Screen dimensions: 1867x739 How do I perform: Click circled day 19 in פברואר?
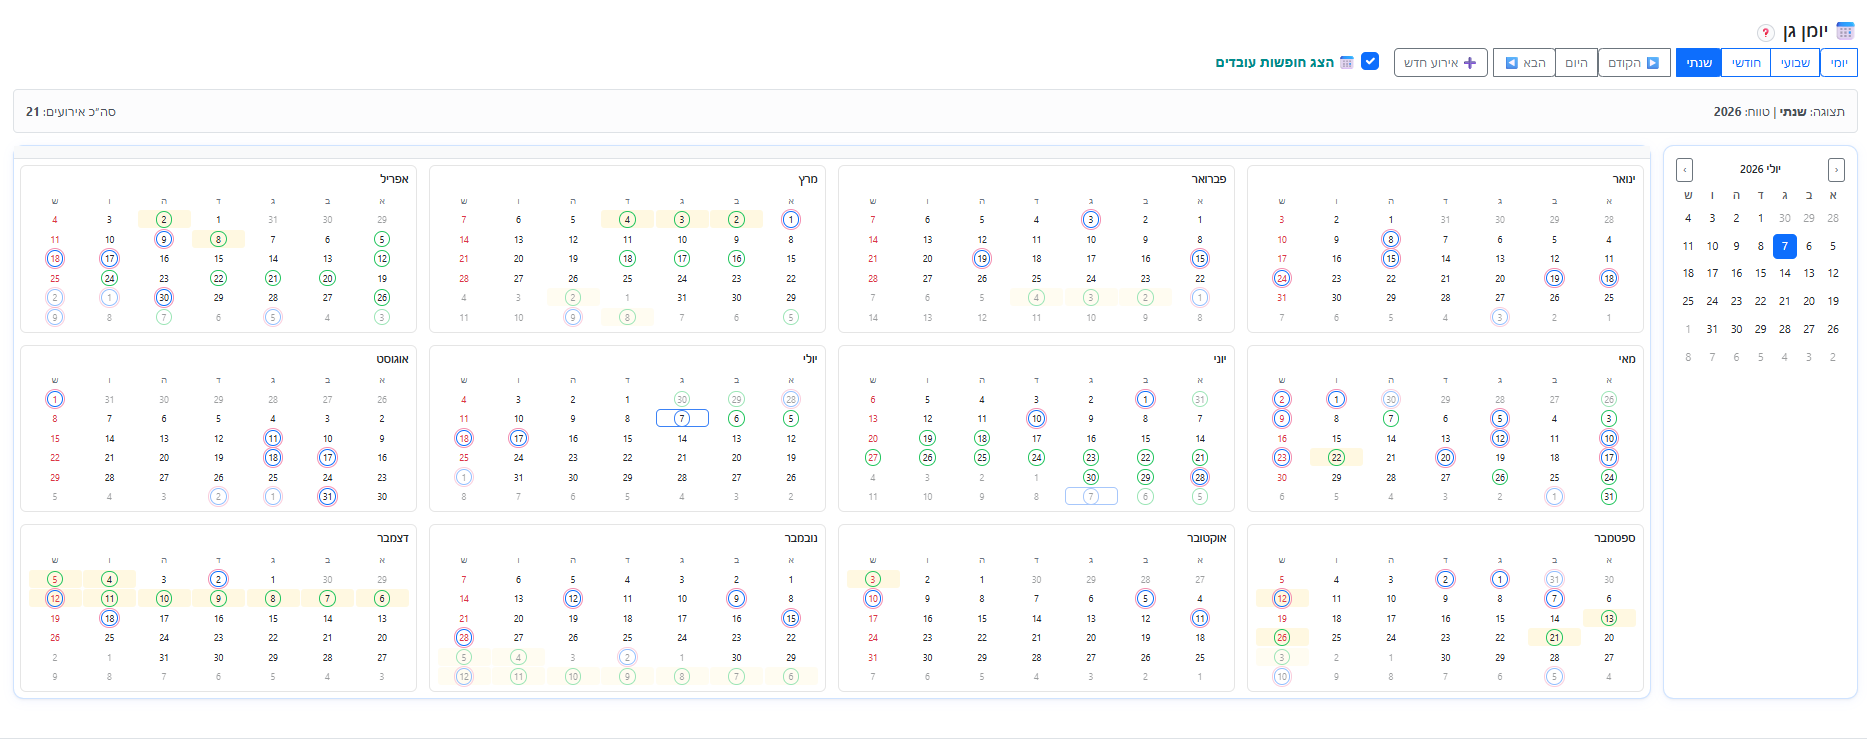[982, 259]
